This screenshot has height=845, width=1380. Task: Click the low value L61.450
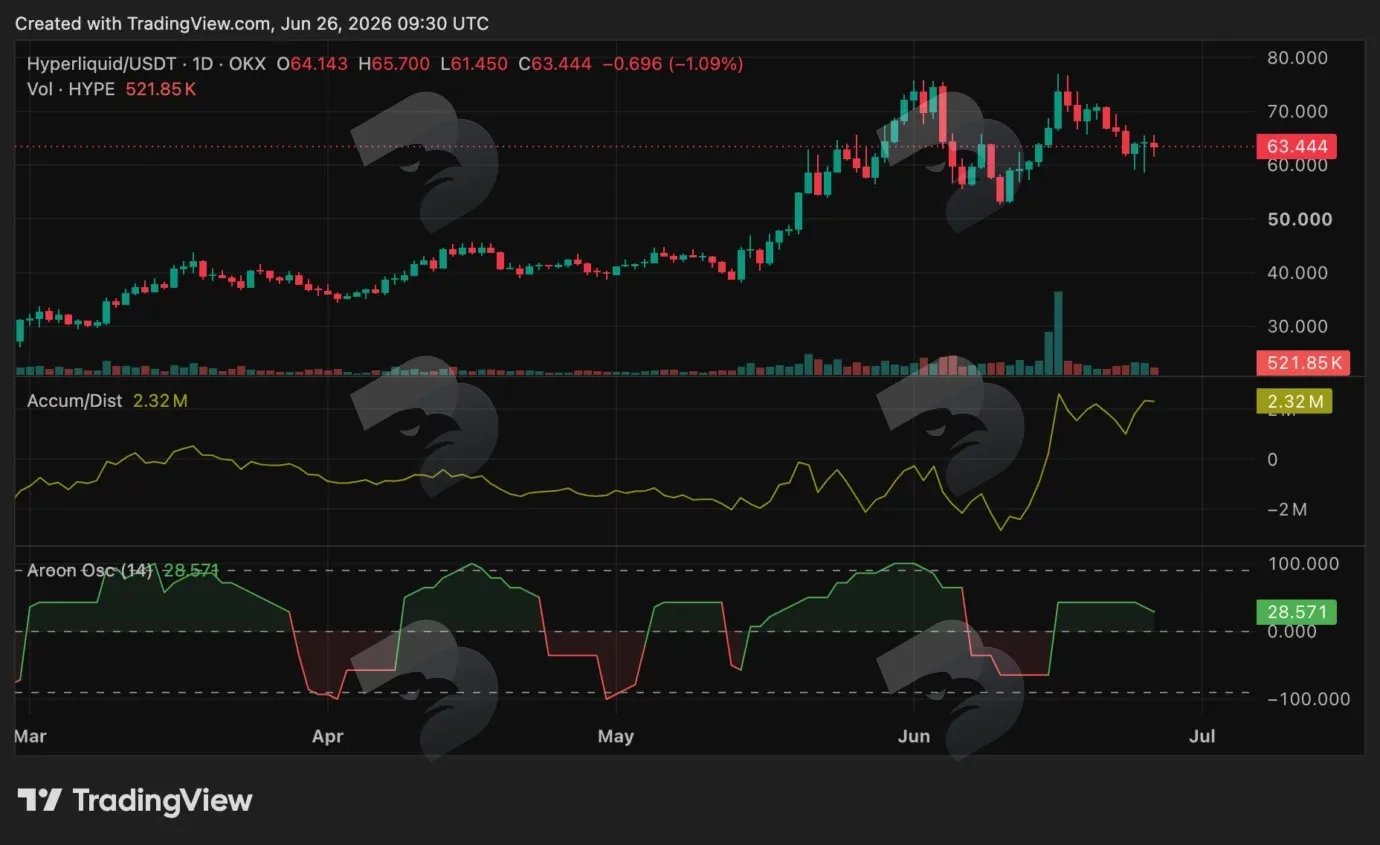coord(474,64)
